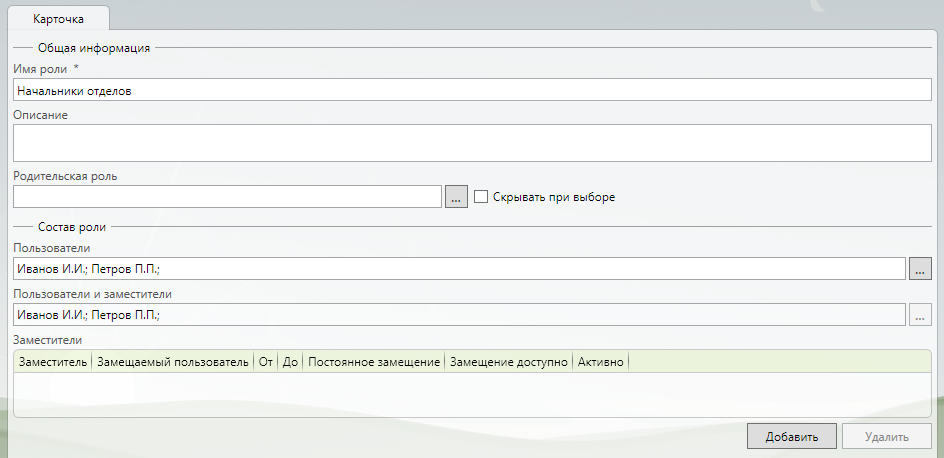Click the Родительская роль text field
This screenshot has width=944, height=458.
click(x=227, y=197)
